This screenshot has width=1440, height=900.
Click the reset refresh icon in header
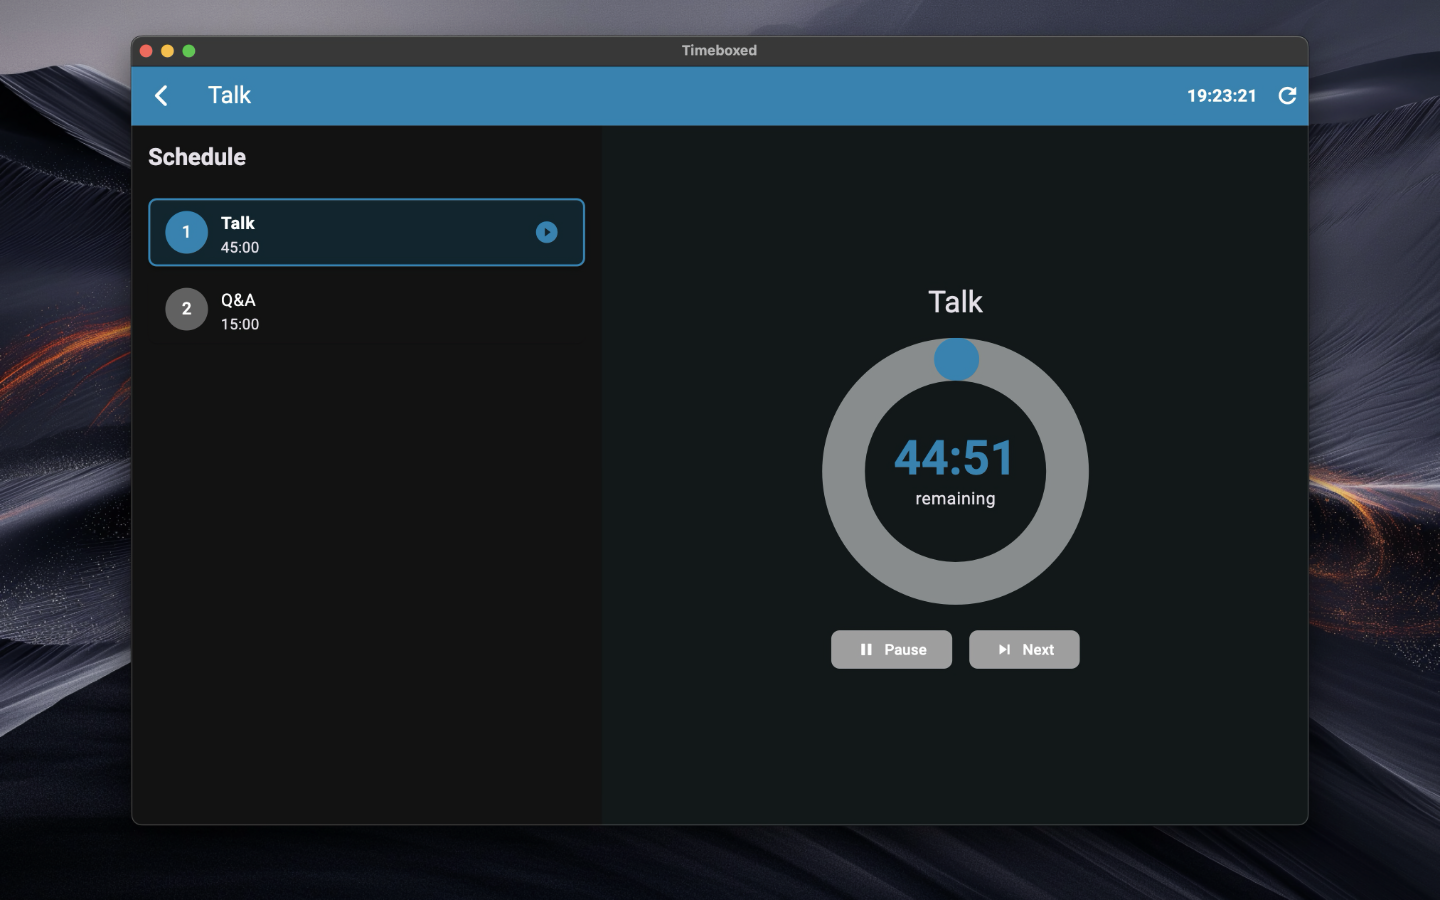pyautogui.click(x=1287, y=96)
